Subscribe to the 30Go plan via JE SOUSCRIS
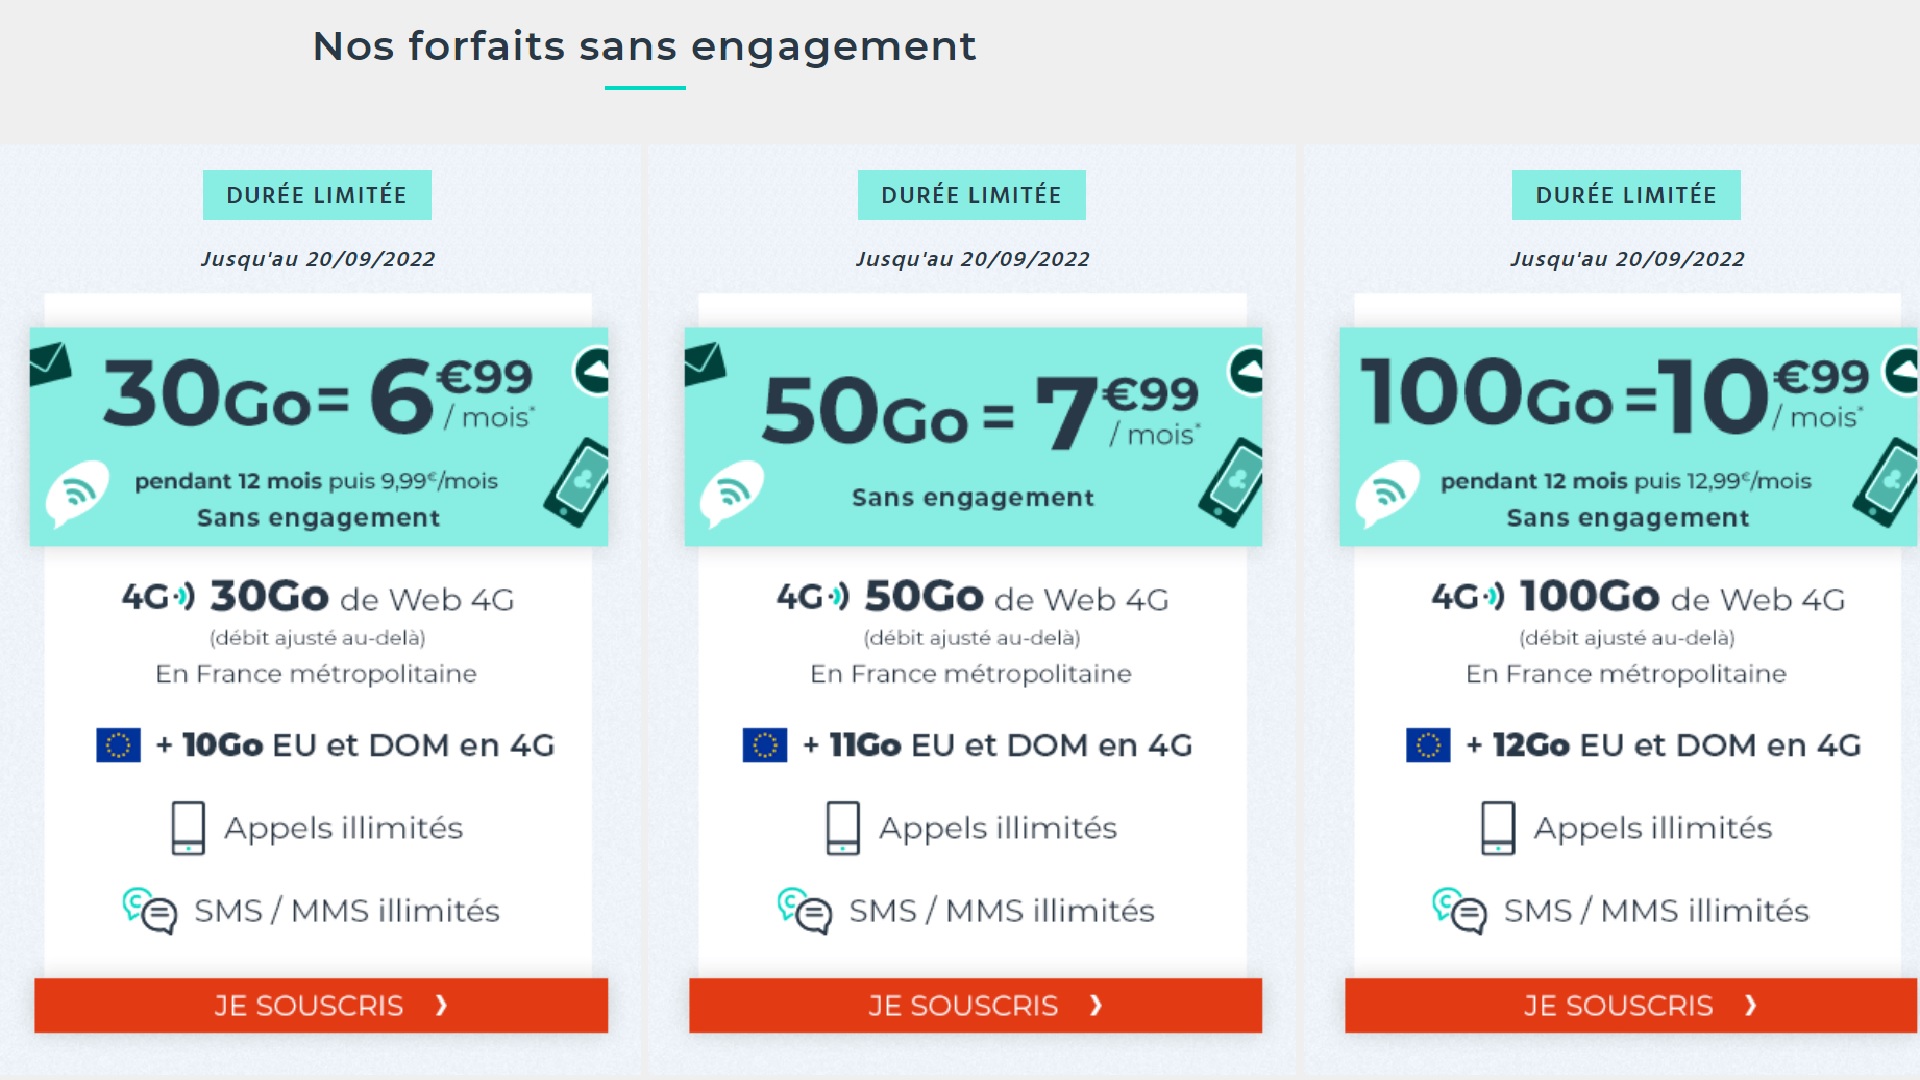1920x1080 pixels. pos(321,1005)
